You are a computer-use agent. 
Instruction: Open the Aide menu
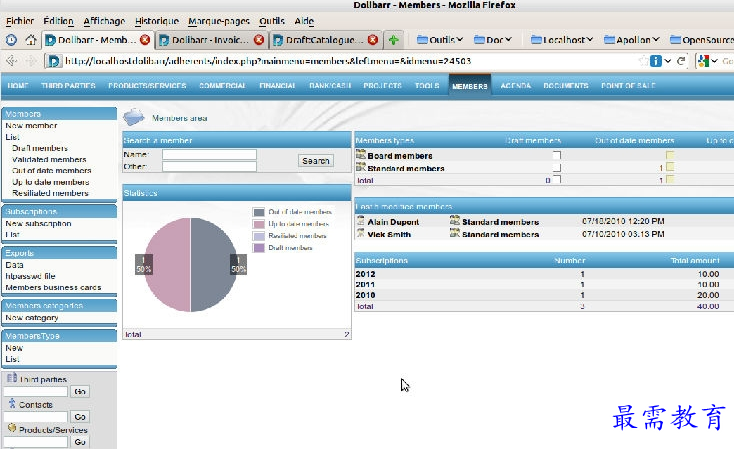click(304, 21)
